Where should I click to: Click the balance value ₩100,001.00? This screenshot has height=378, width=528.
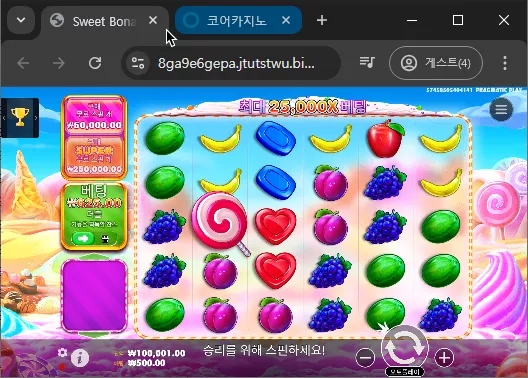coord(157,353)
